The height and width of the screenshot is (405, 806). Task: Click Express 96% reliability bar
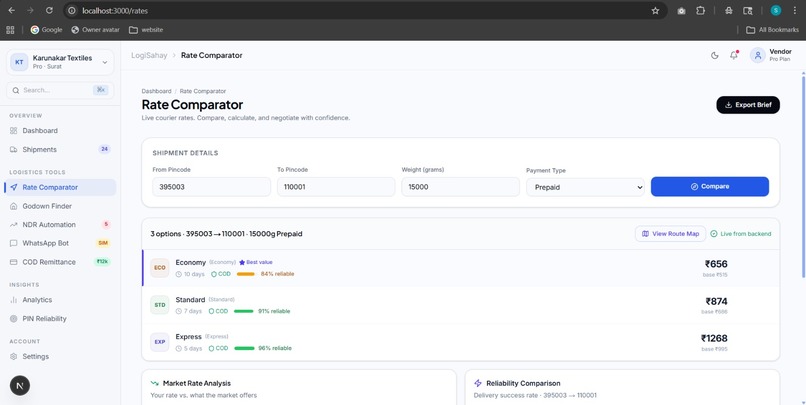pyautogui.click(x=244, y=348)
